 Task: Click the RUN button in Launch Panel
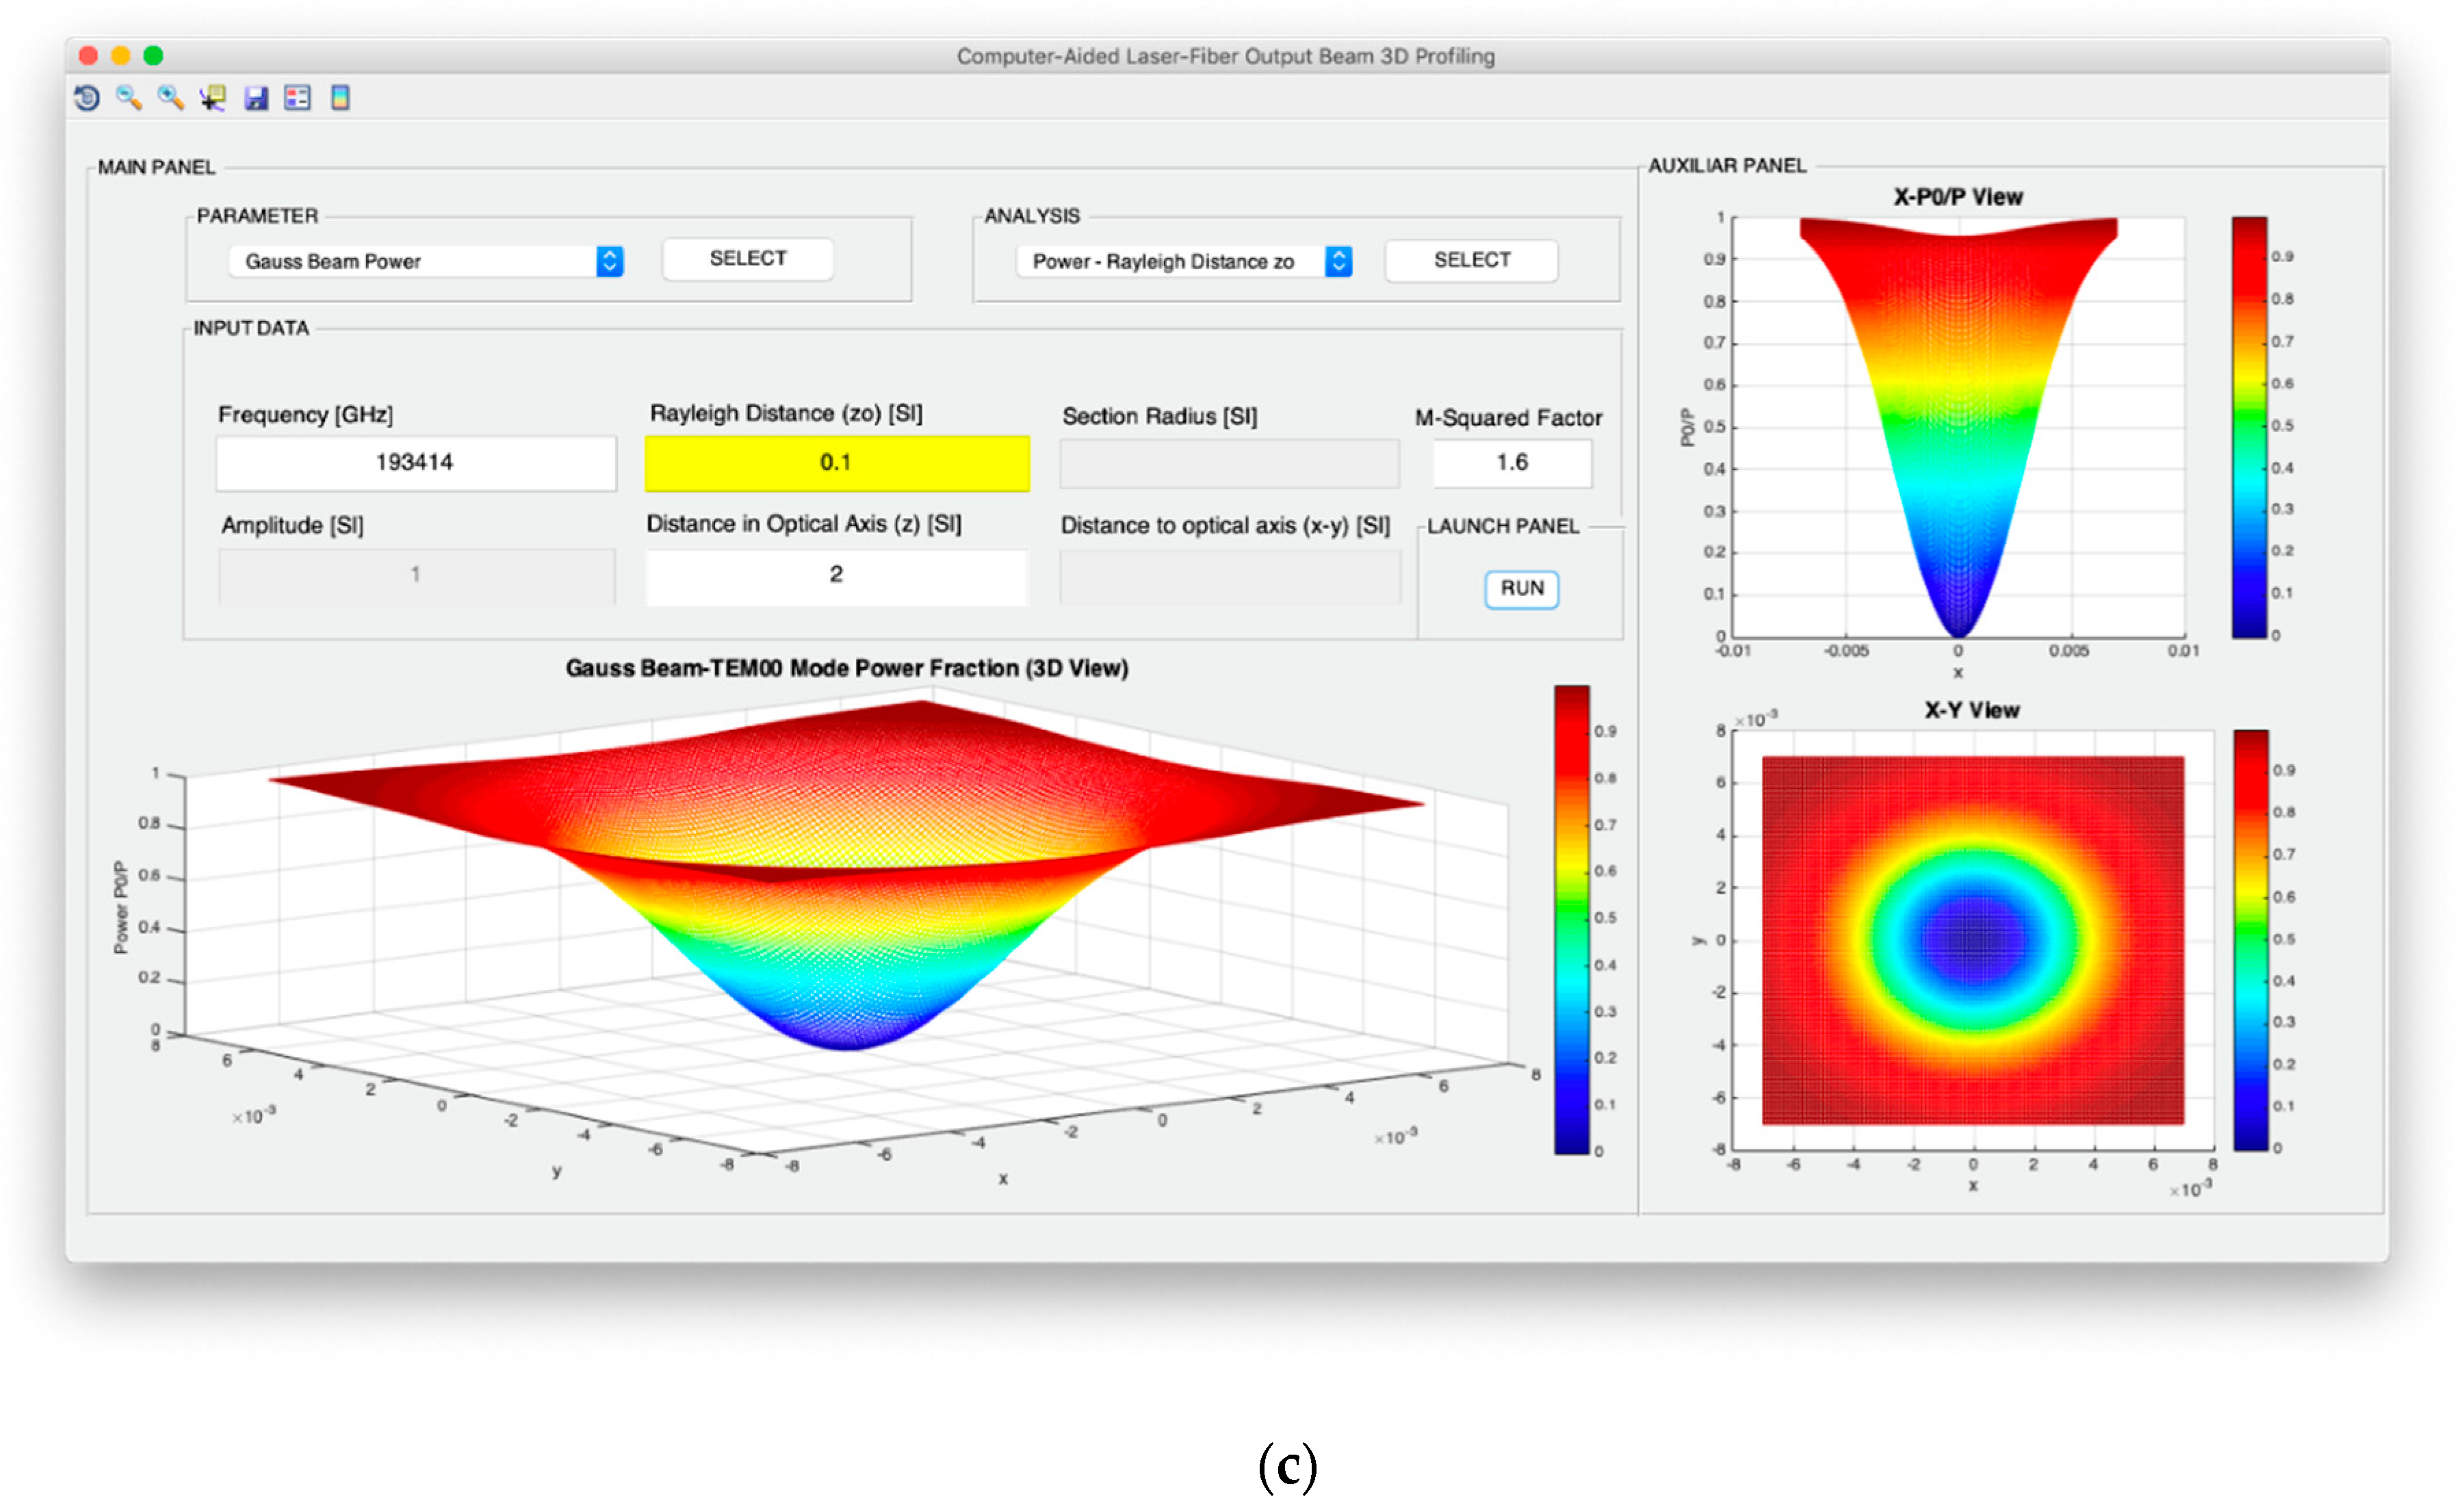pyautogui.click(x=1521, y=589)
